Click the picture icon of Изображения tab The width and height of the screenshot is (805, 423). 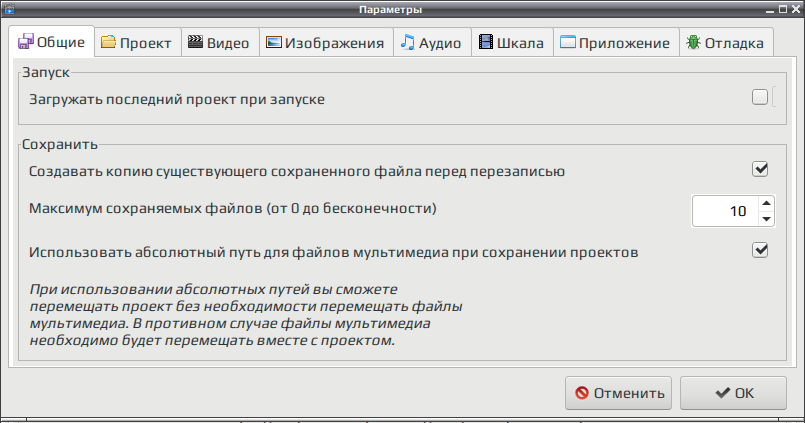pyautogui.click(x=274, y=42)
